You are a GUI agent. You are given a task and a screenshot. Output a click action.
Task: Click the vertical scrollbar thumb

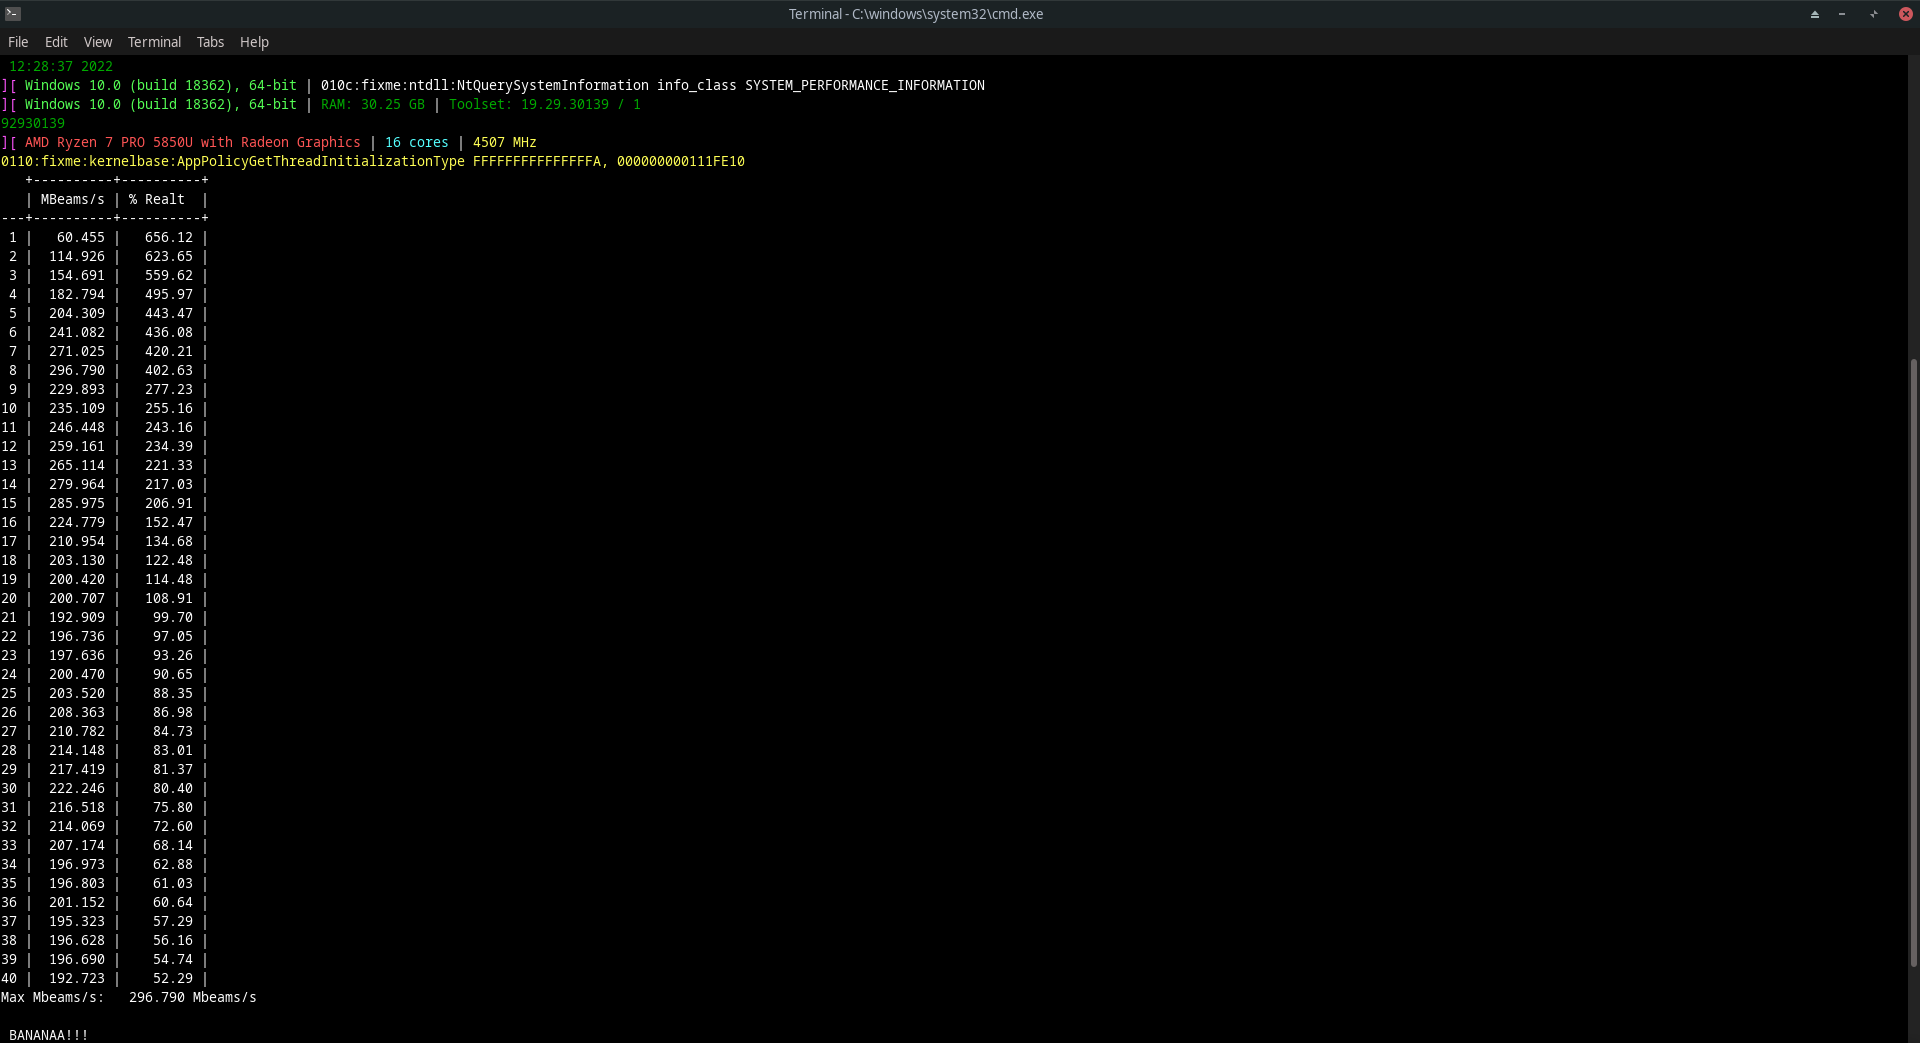click(1913, 662)
